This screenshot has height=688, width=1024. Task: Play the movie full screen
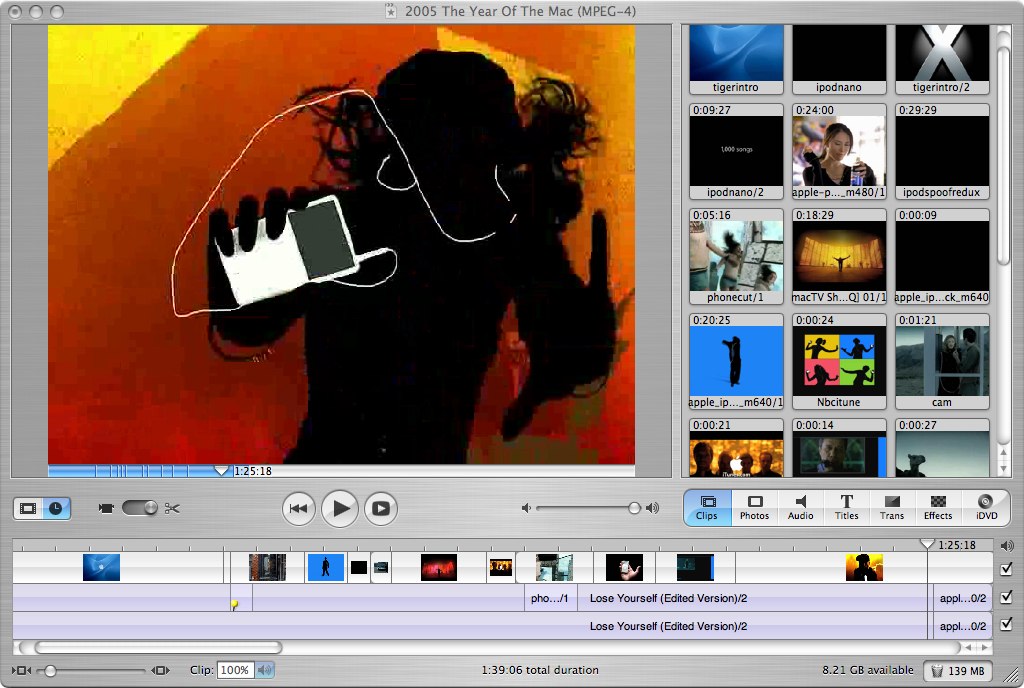click(x=381, y=508)
